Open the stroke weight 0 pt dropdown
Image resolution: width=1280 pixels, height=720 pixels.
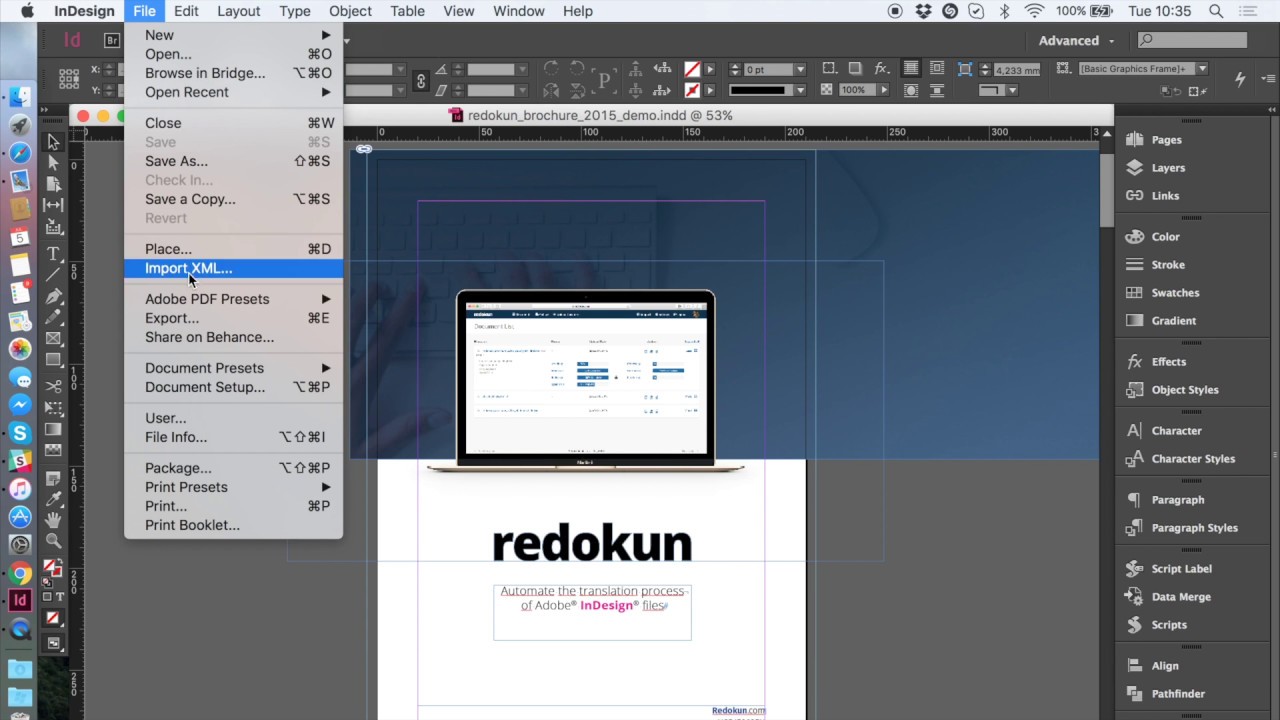[800, 69]
